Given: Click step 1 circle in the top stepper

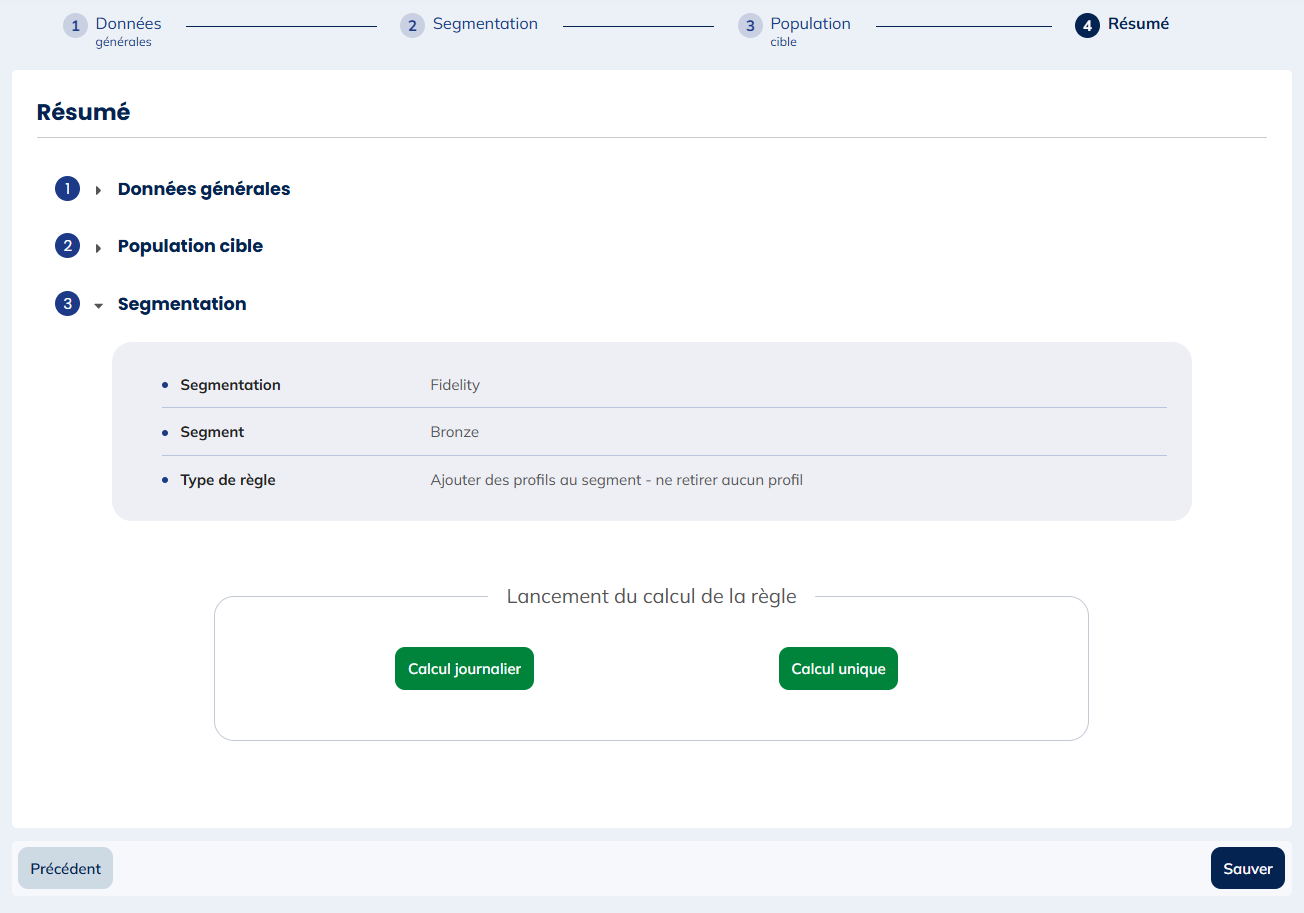Looking at the screenshot, I should point(75,26).
